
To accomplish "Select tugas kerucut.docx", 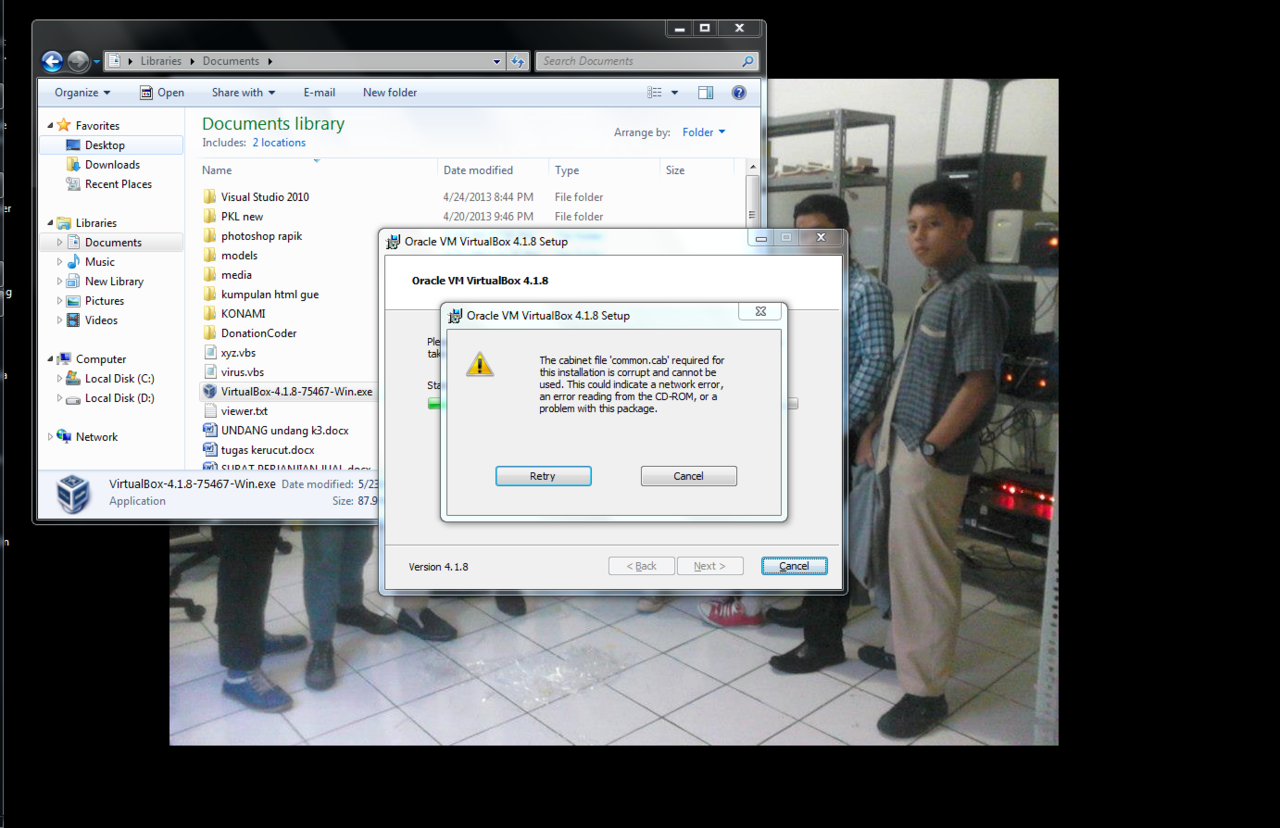I will pyautogui.click(x=267, y=450).
